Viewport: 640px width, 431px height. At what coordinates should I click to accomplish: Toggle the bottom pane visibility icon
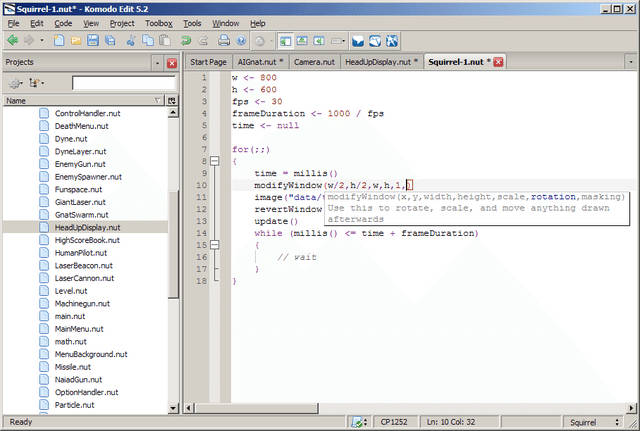click(301, 41)
